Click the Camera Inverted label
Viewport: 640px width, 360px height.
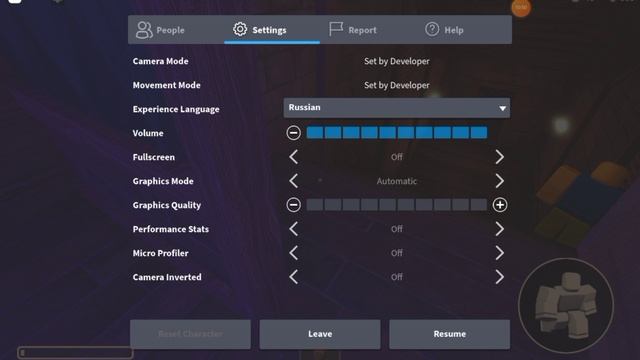click(167, 277)
